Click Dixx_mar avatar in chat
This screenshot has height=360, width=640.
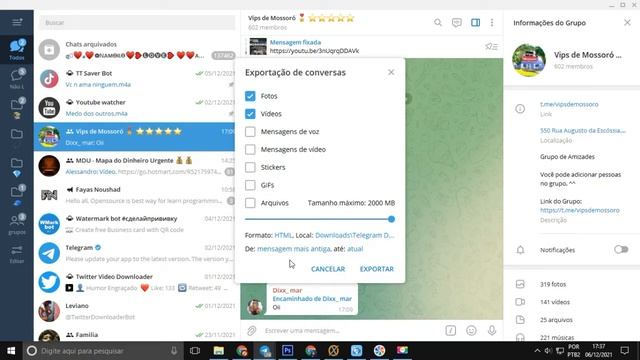(x=255, y=307)
